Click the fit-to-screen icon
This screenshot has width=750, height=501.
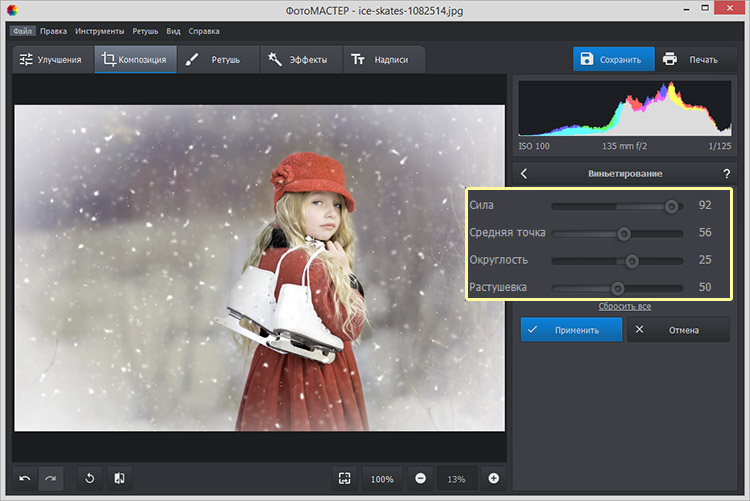click(344, 478)
